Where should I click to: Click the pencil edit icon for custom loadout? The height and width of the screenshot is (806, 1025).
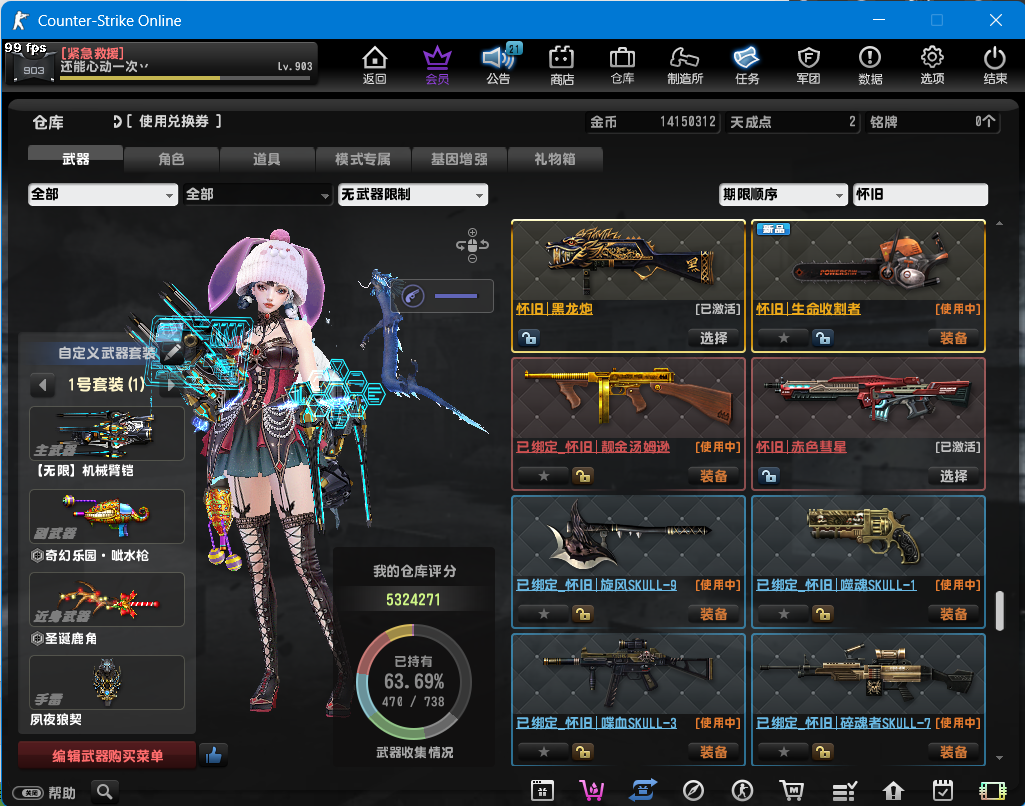coord(172,352)
